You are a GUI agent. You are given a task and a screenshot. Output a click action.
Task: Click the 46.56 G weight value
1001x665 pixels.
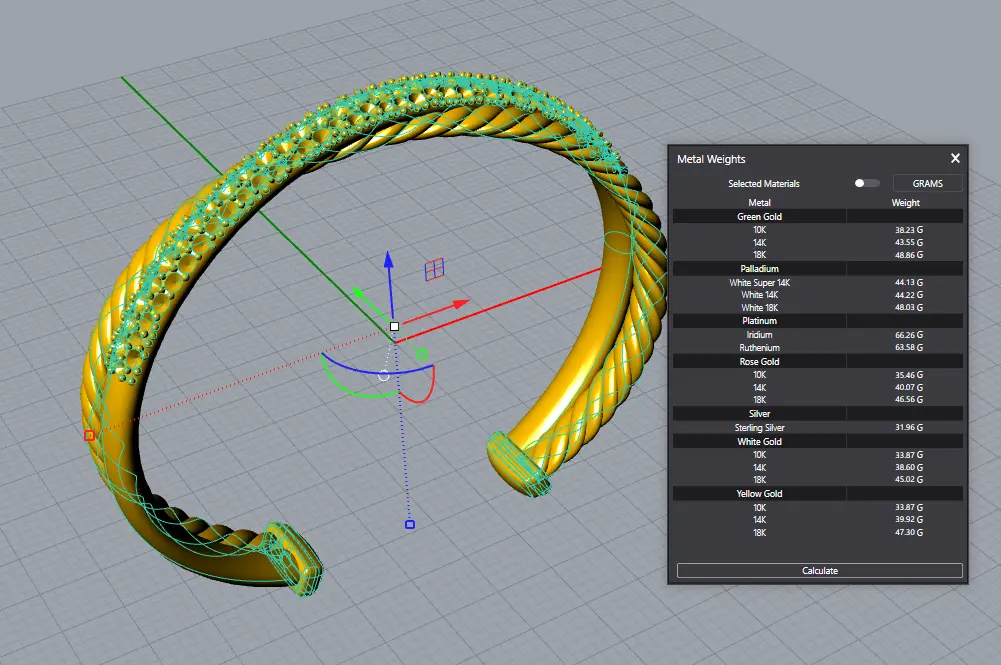(908, 400)
